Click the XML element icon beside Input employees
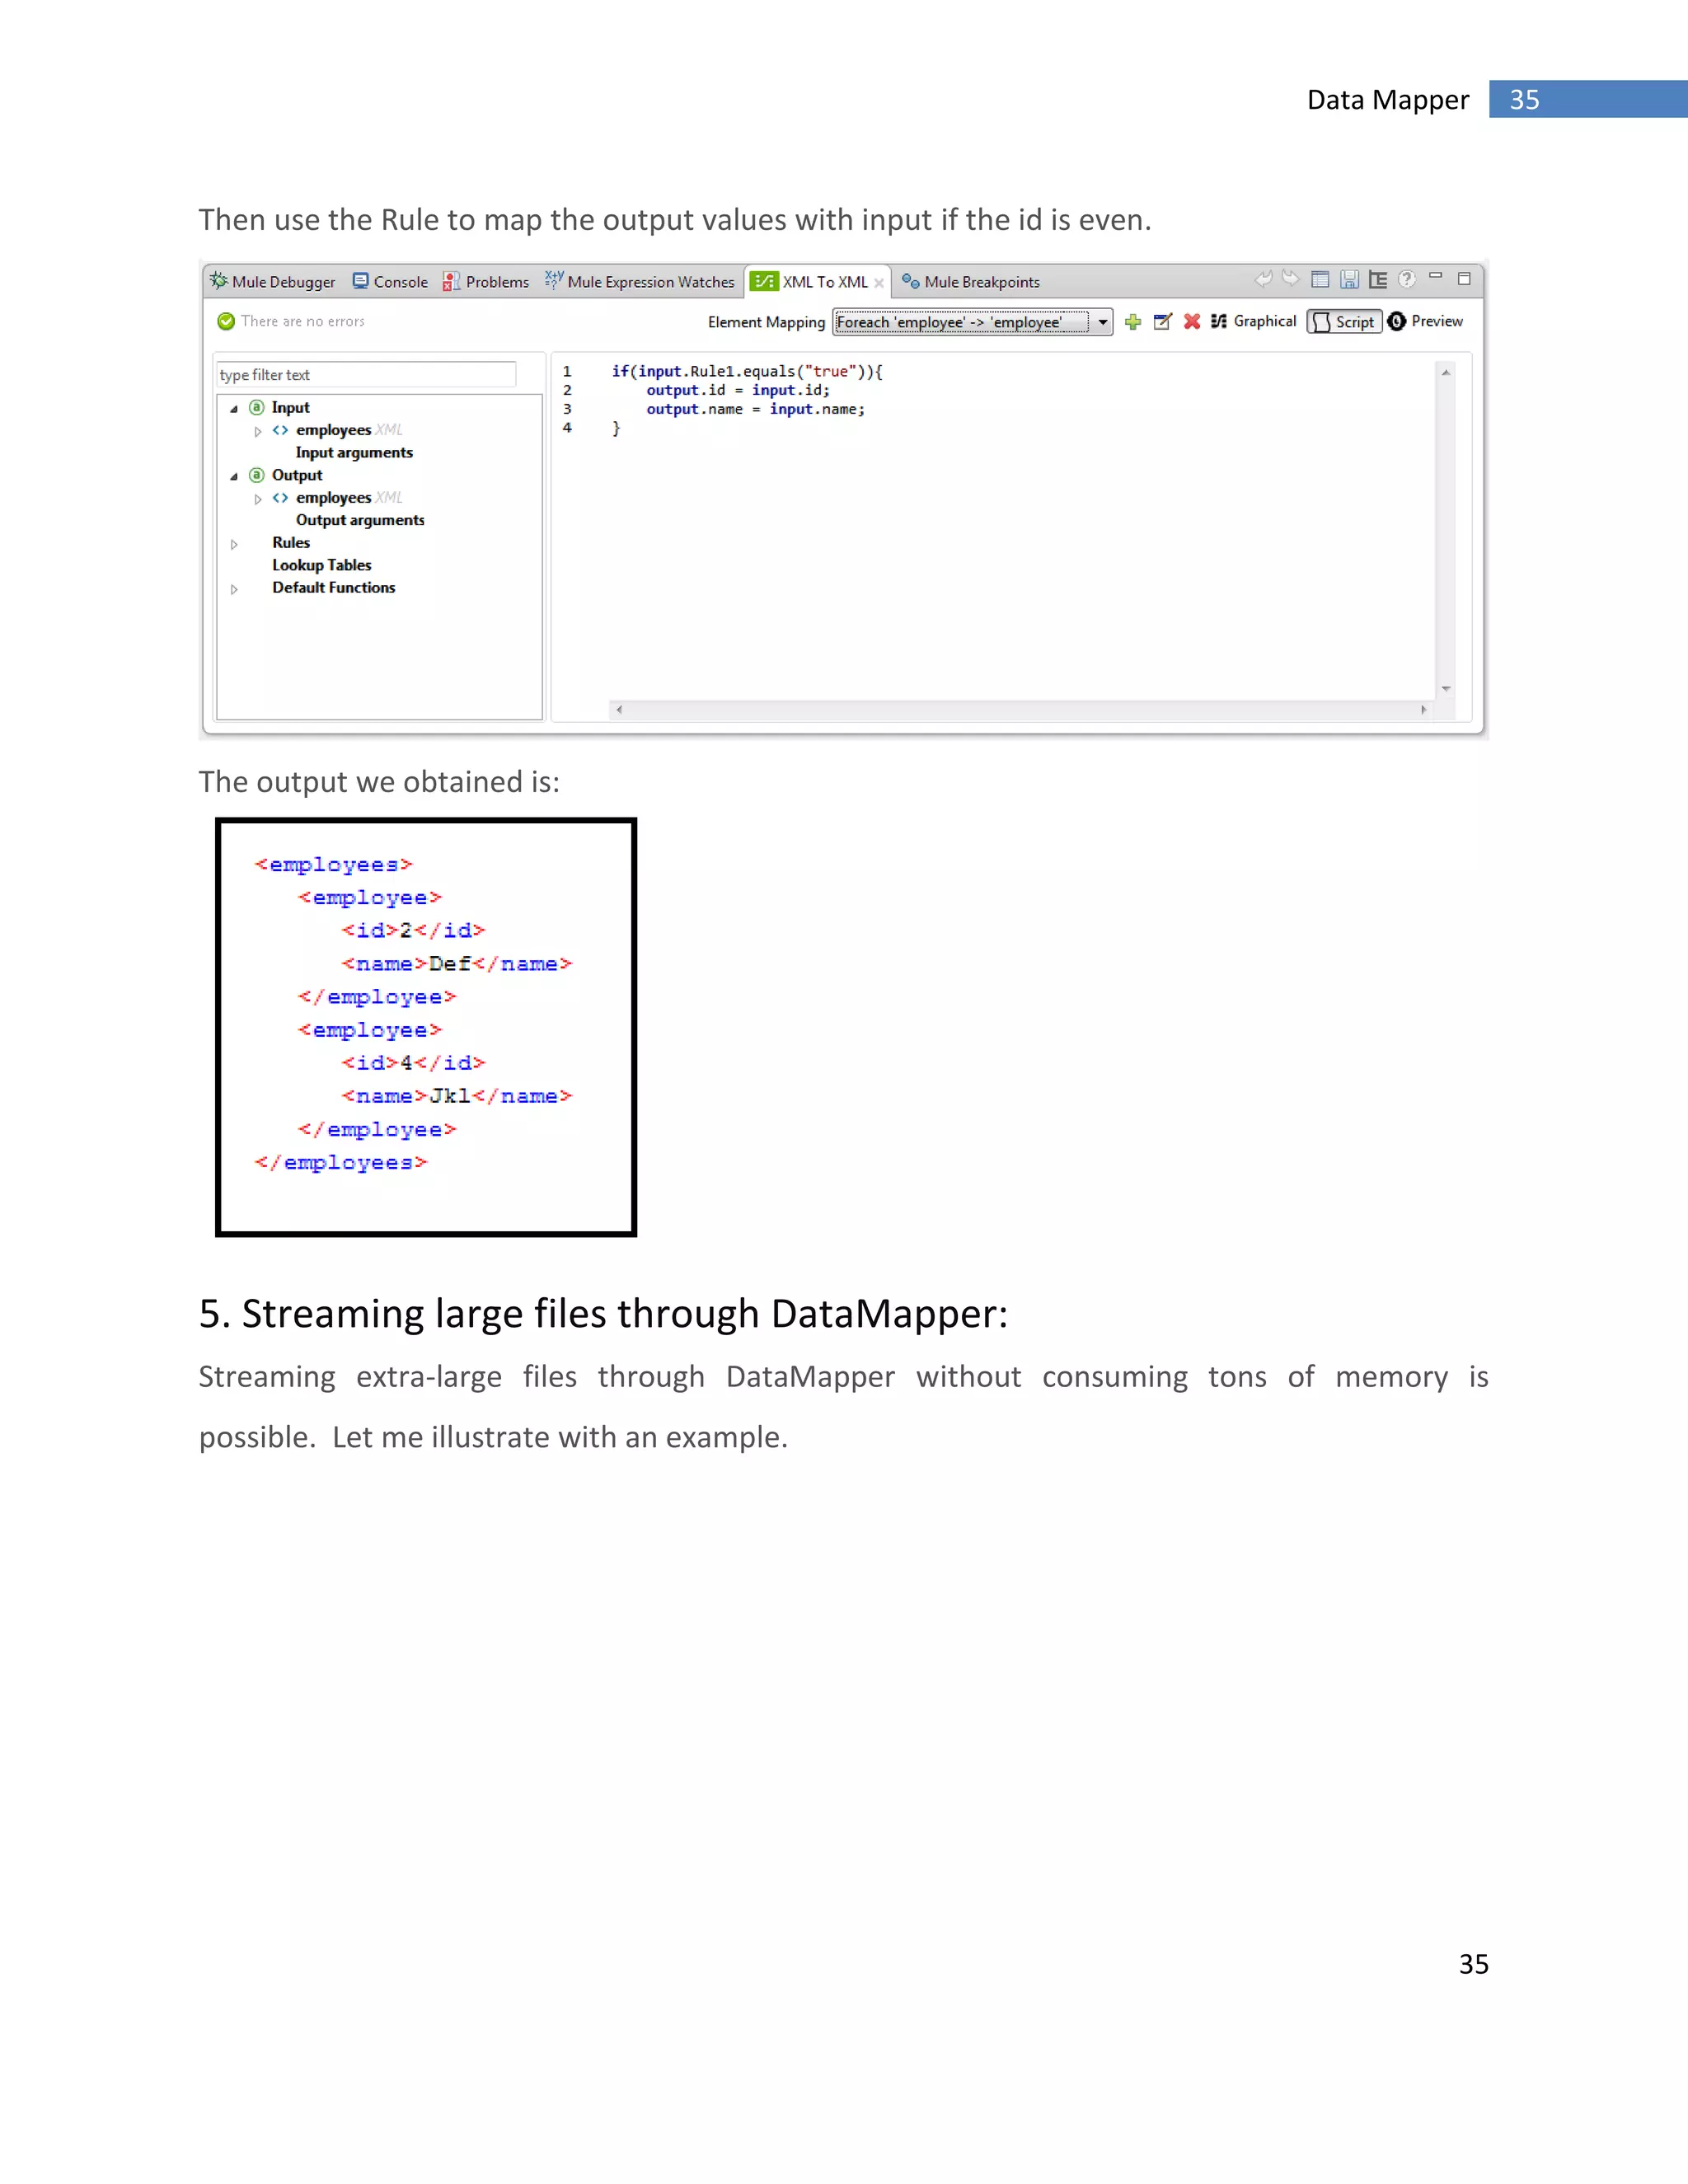 coord(281,430)
